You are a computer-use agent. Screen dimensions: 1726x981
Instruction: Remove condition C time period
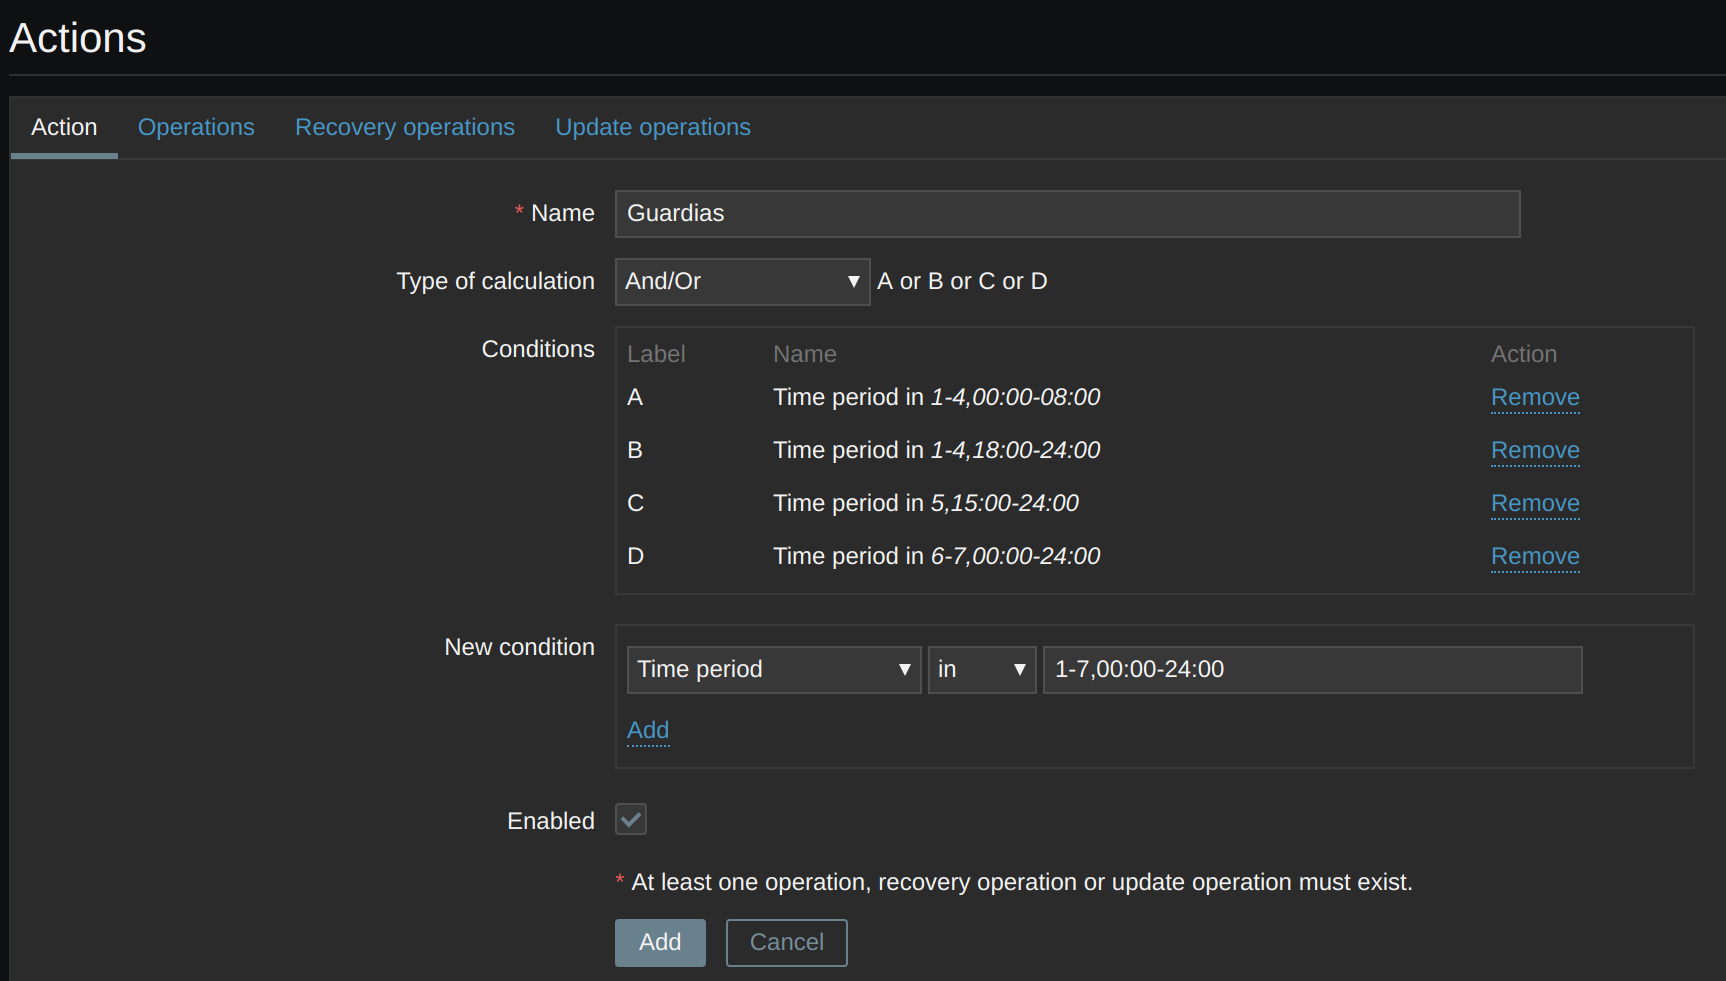[1534, 504]
